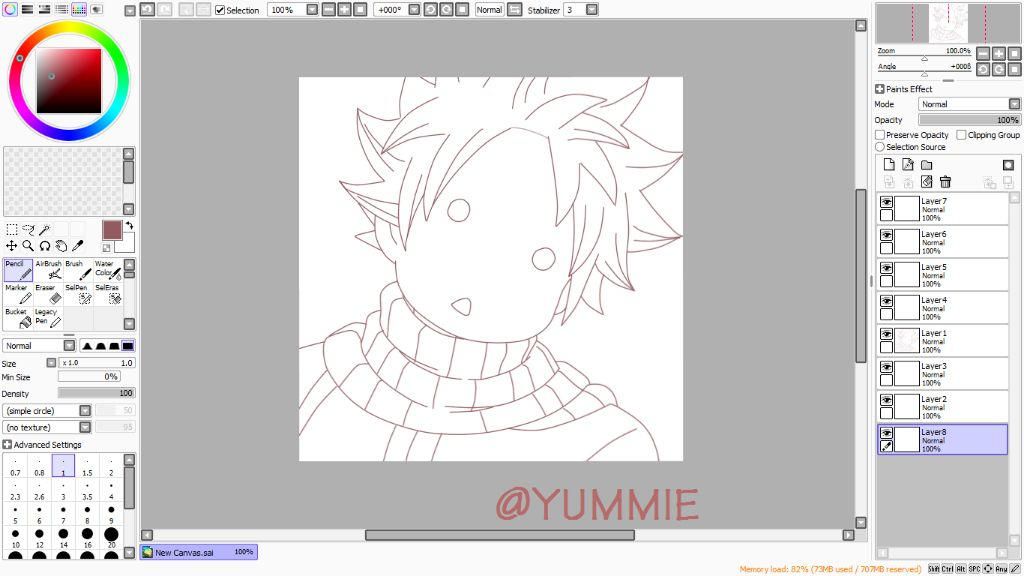Hide Layer8 using its eye icon
The height and width of the screenshot is (576, 1024).
(x=886, y=433)
